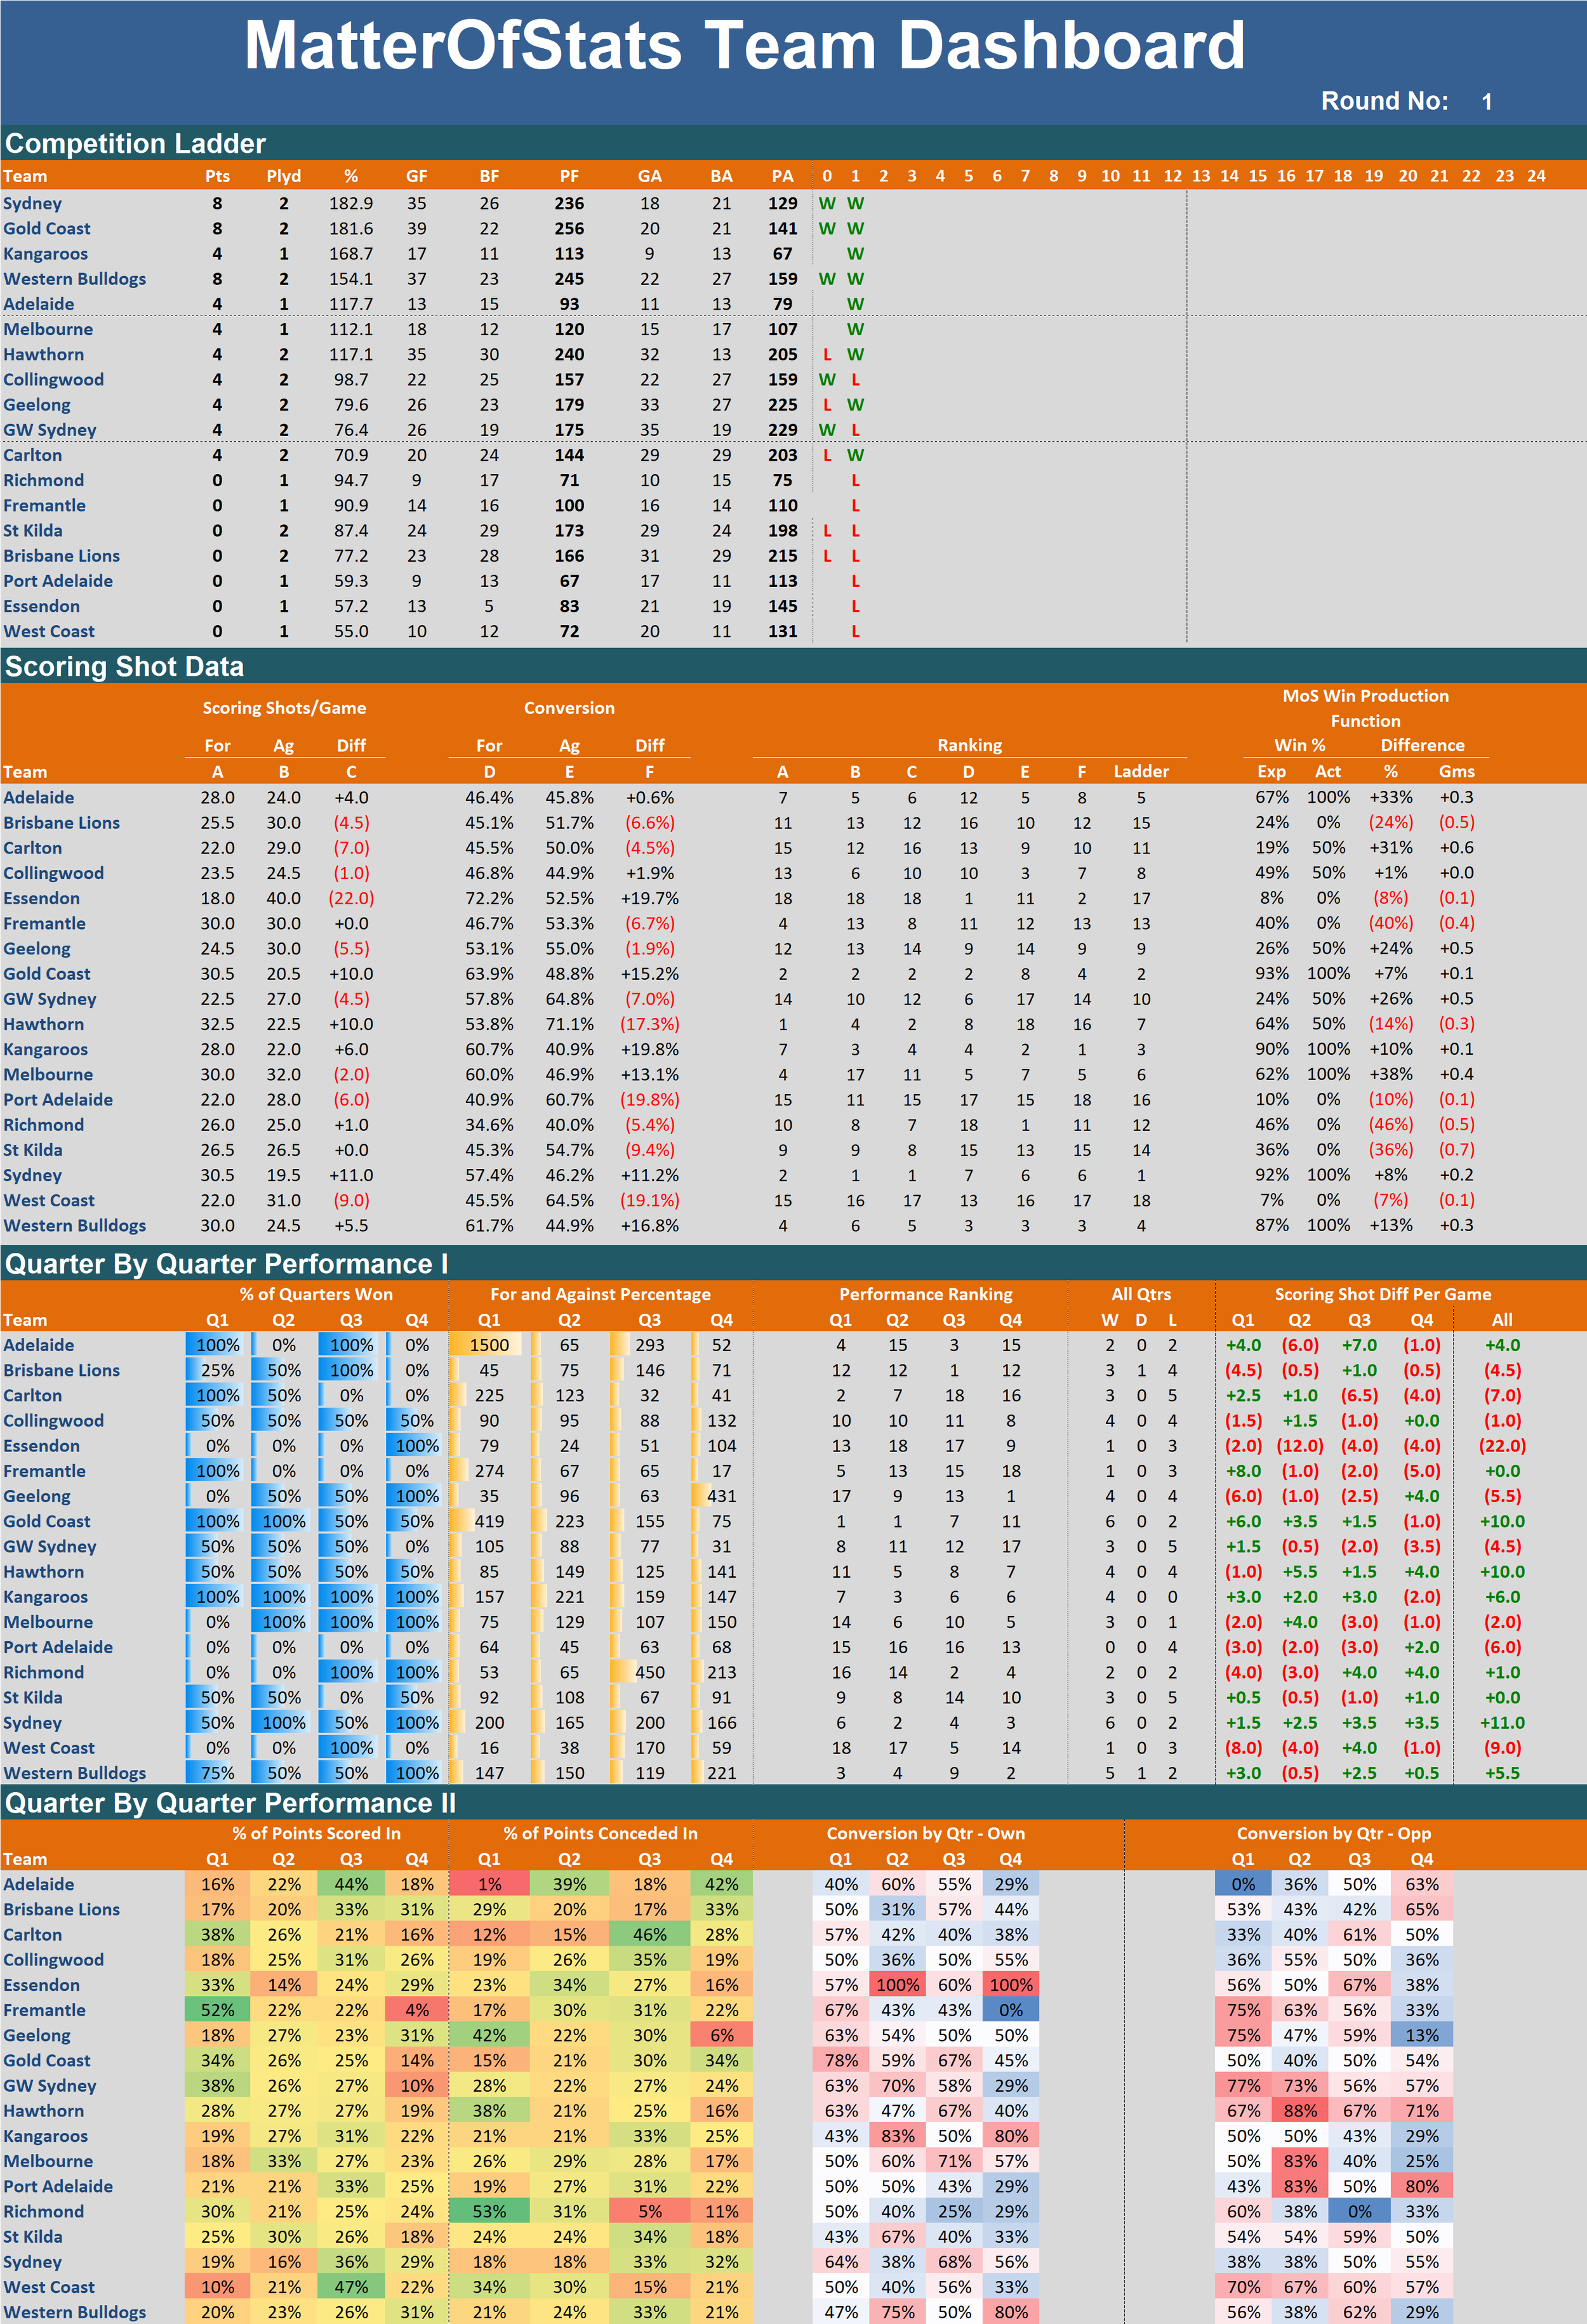Click Adelaide's Q1 1500 percentage bar
1587x2324 pixels.
488,1345
